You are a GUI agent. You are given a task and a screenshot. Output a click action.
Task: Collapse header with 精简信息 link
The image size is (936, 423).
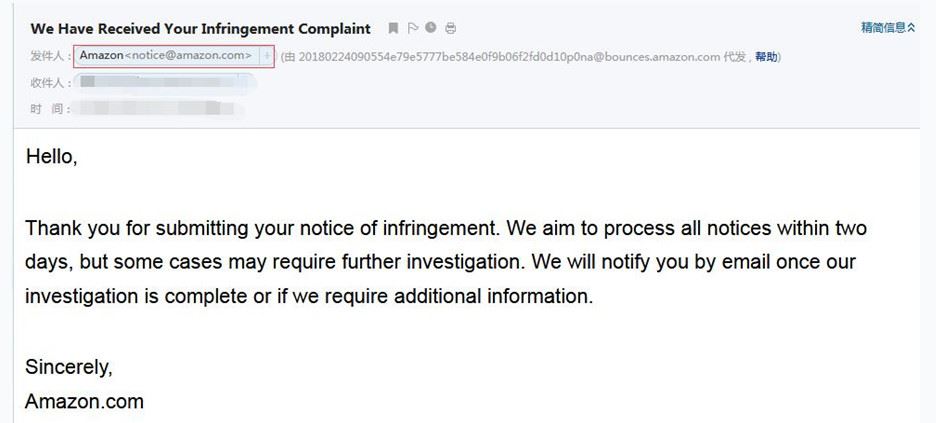[883, 27]
